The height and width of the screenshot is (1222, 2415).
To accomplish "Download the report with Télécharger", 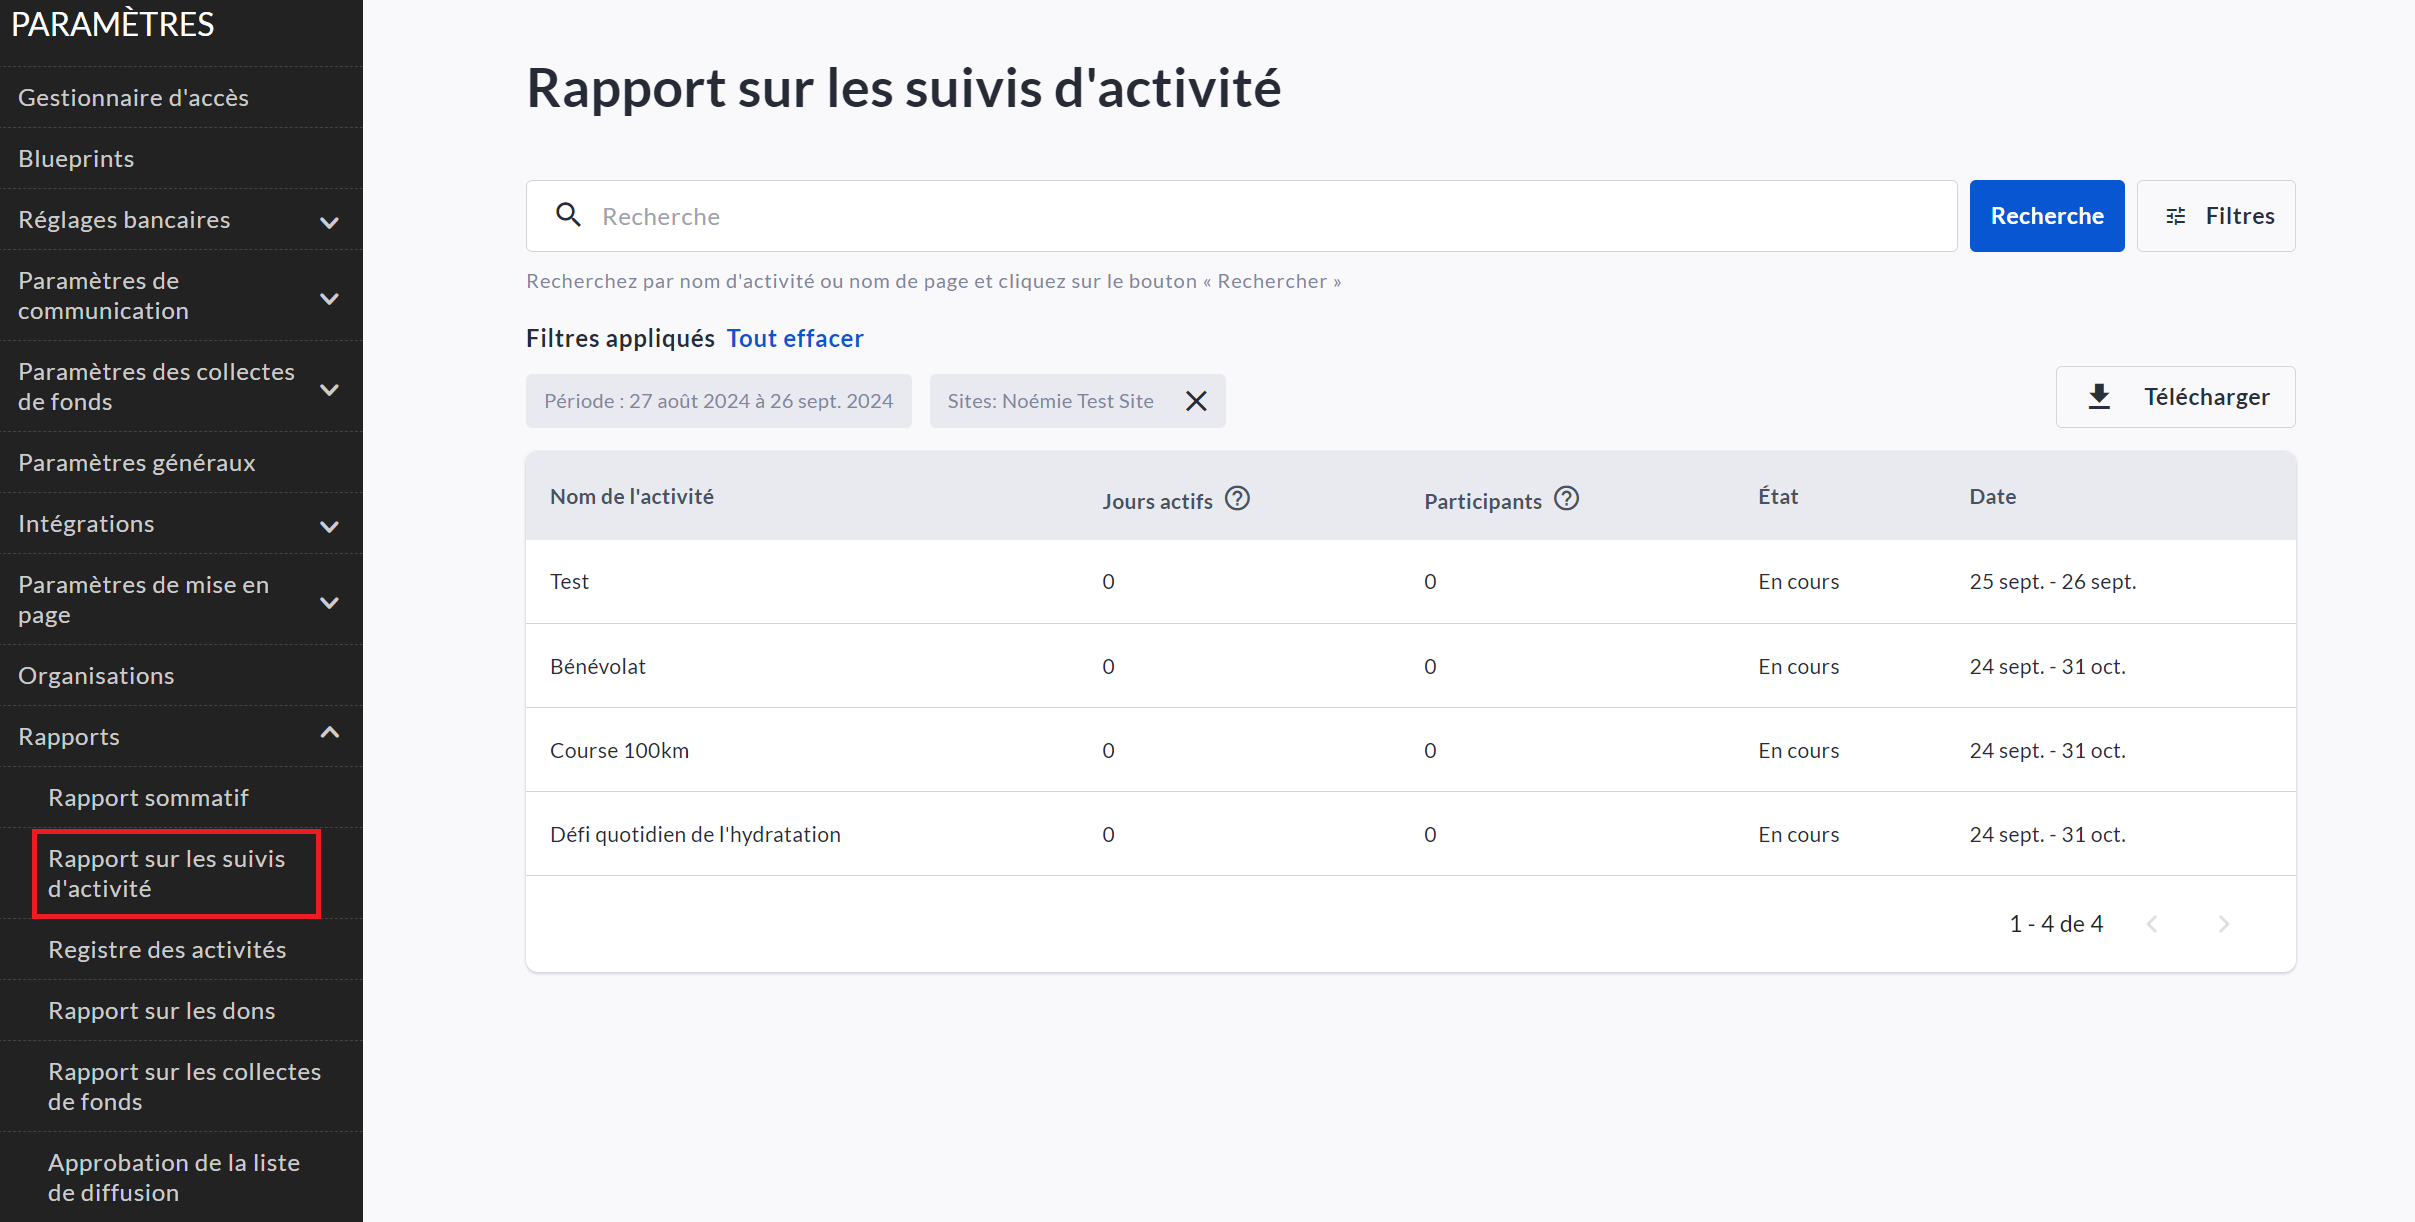I will (x=2175, y=397).
